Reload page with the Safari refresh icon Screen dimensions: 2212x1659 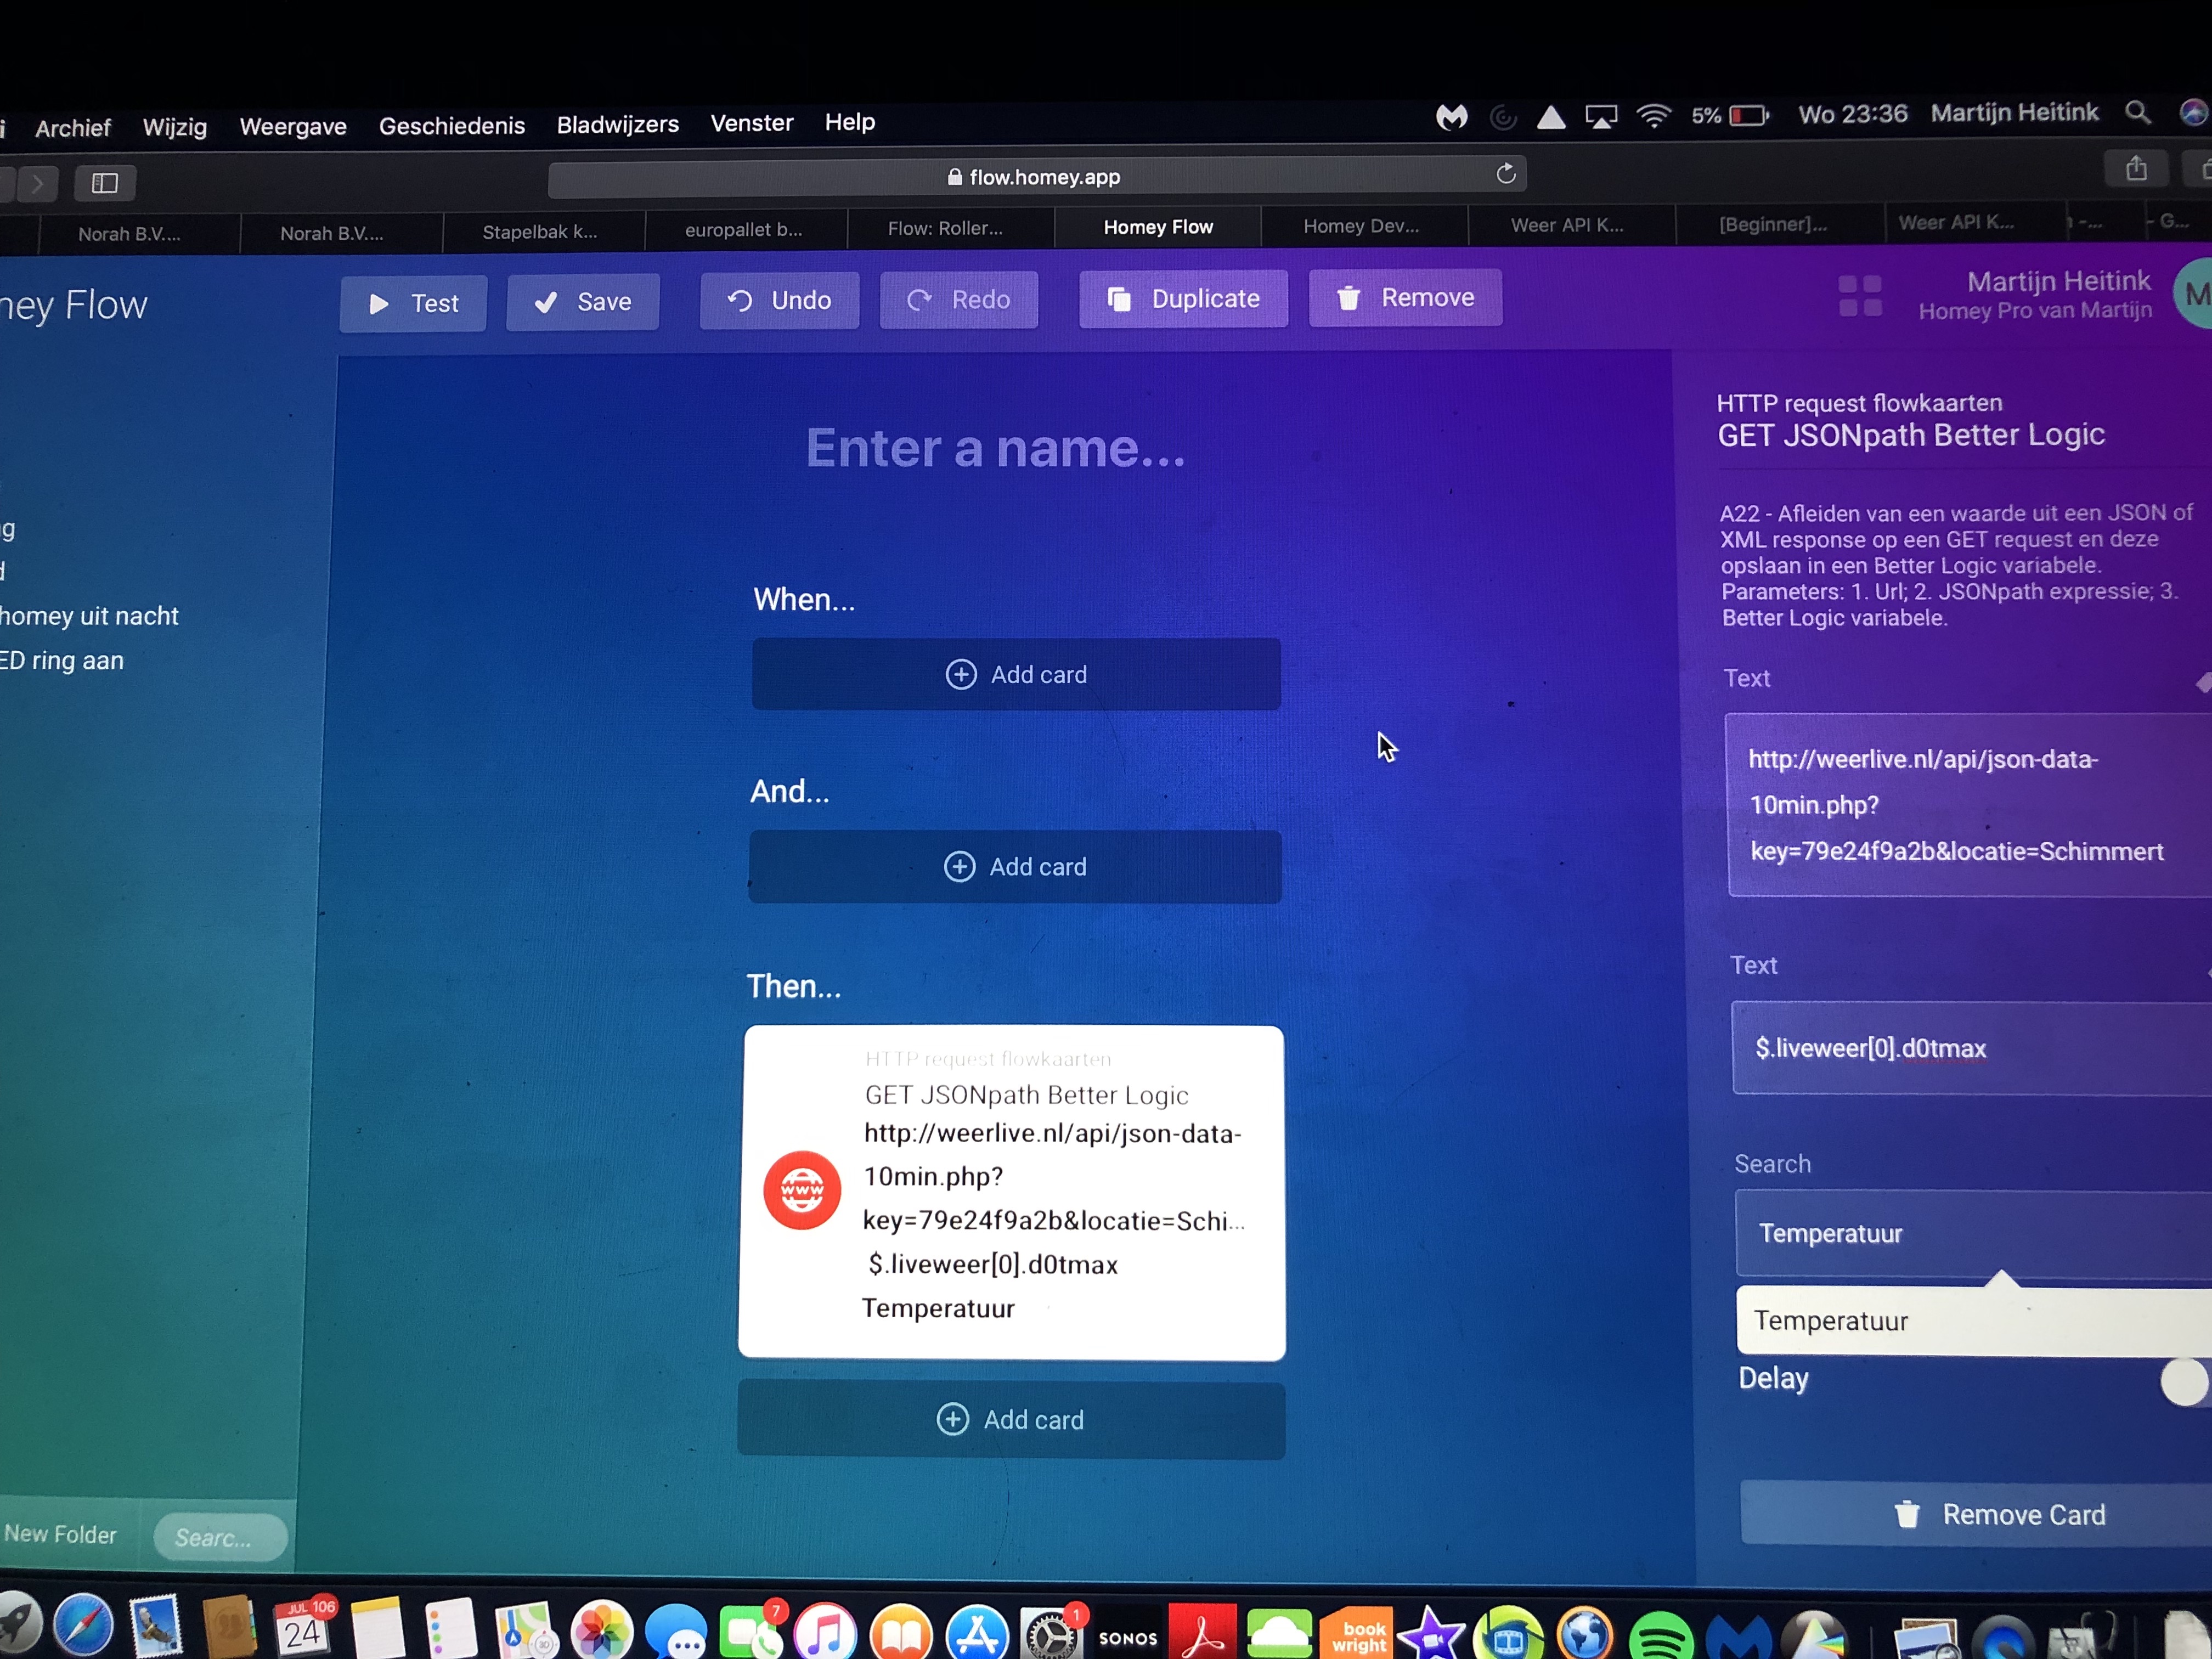1506,174
